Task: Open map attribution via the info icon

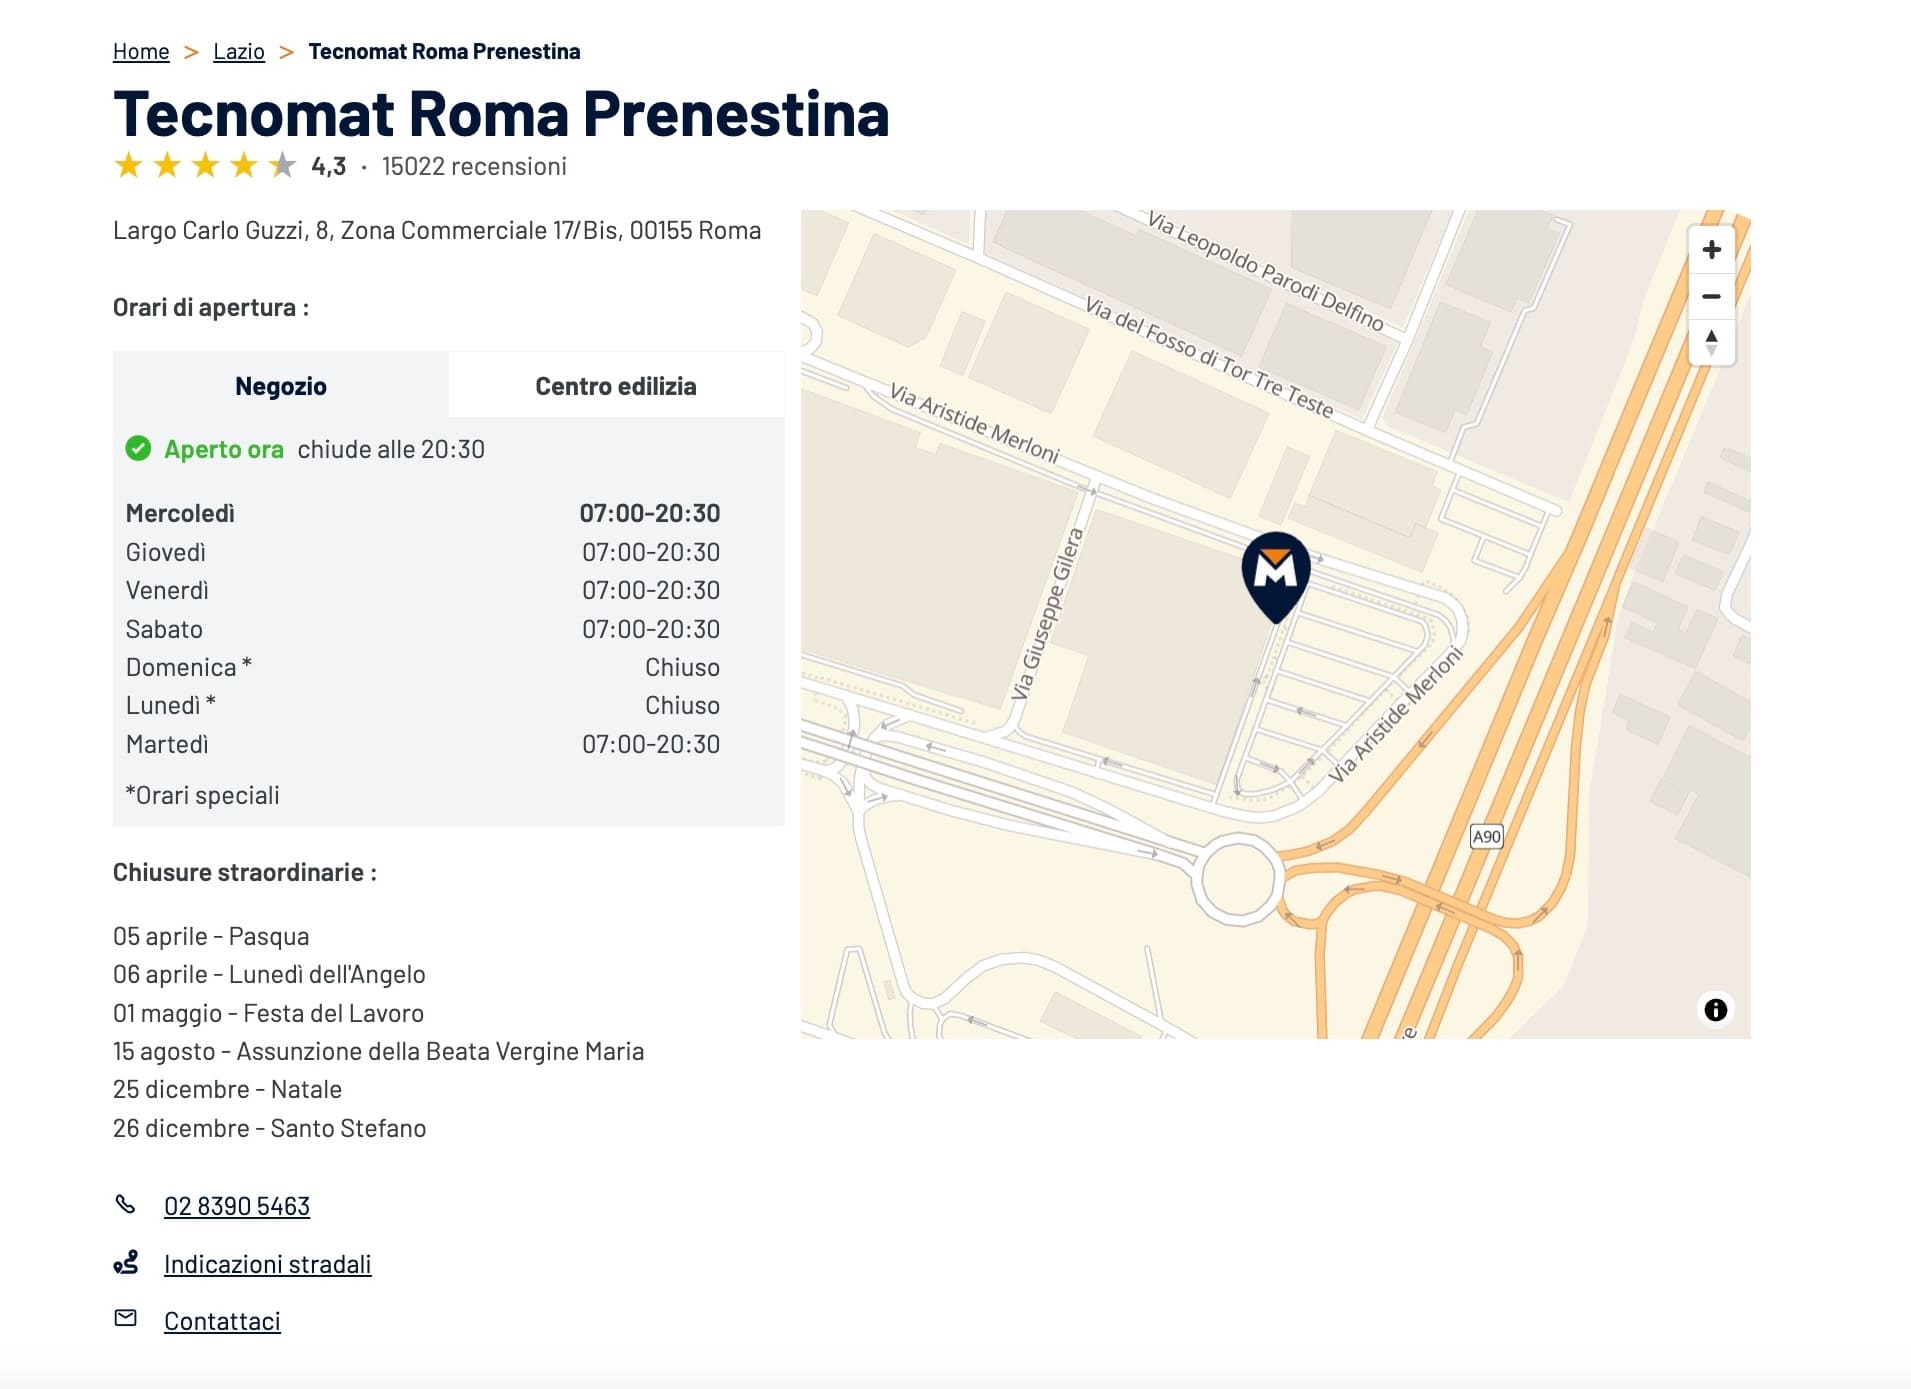Action: pyautogui.click(x=1714, y=1011)
